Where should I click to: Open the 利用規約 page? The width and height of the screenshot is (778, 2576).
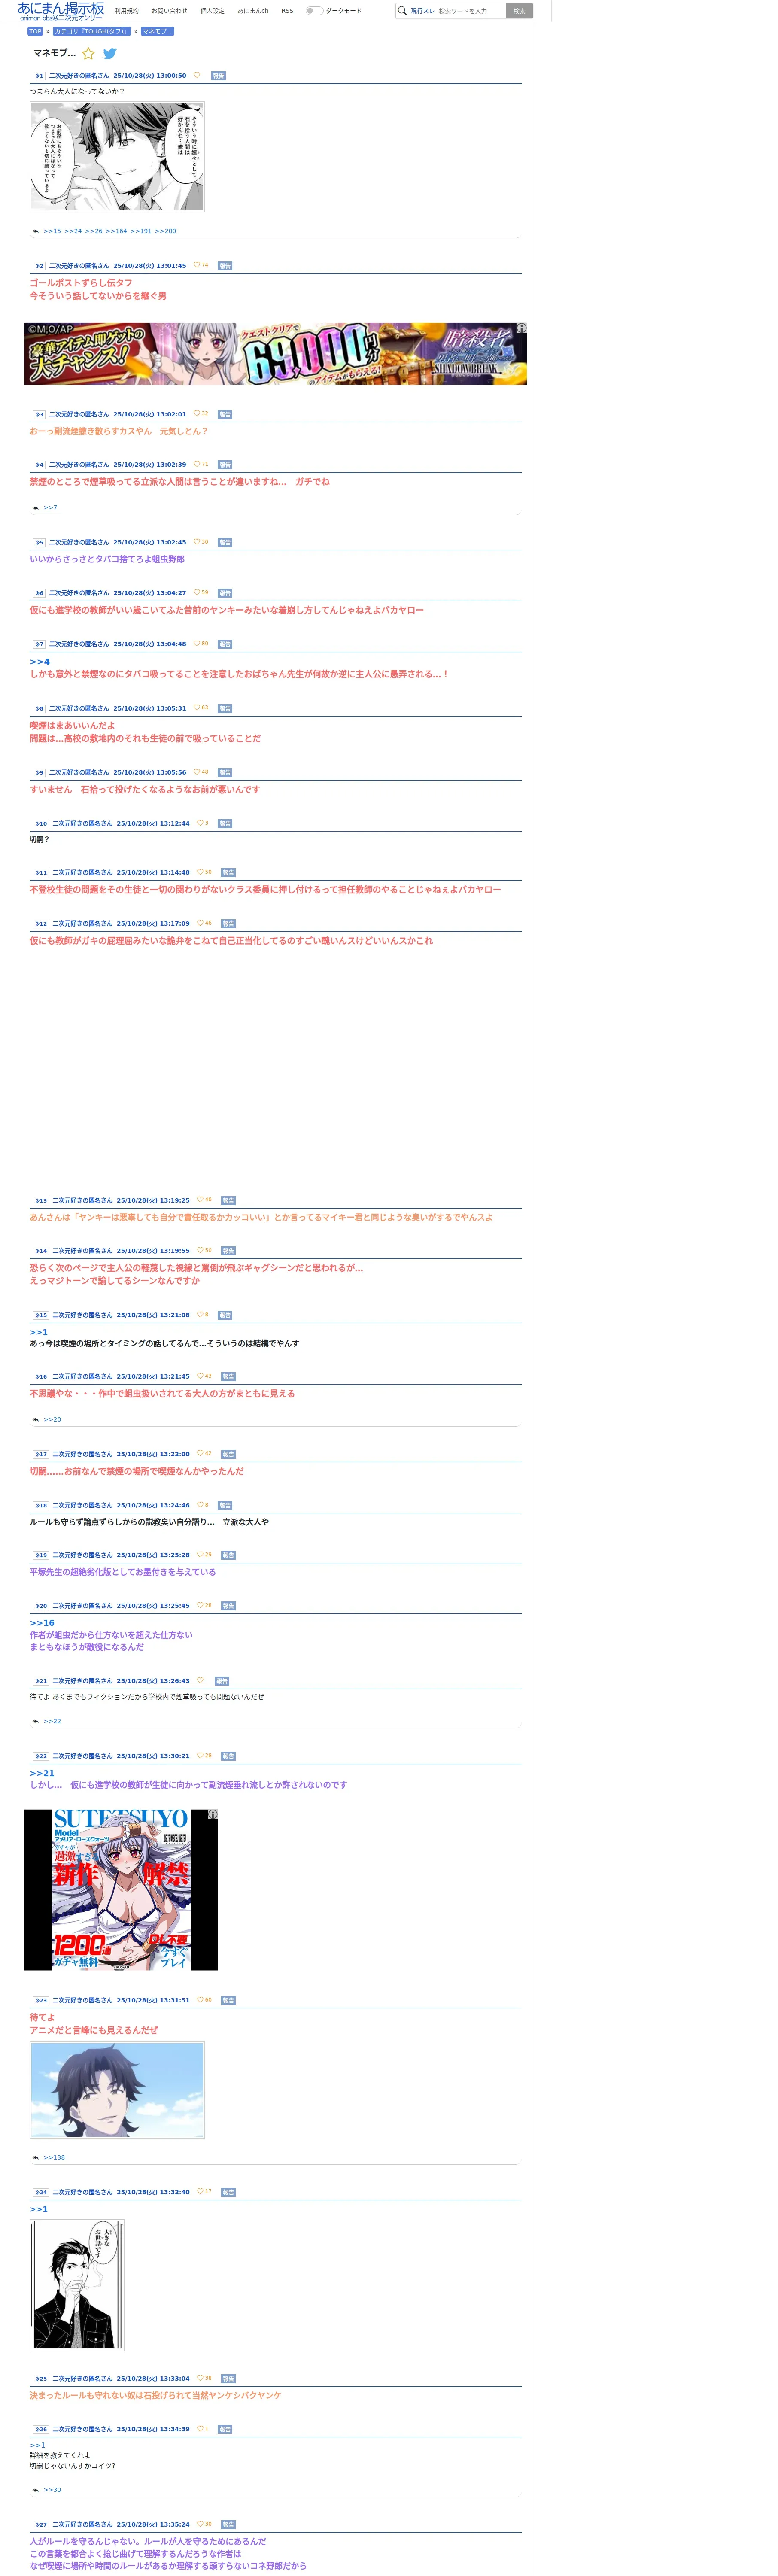(x=127, y=11)
